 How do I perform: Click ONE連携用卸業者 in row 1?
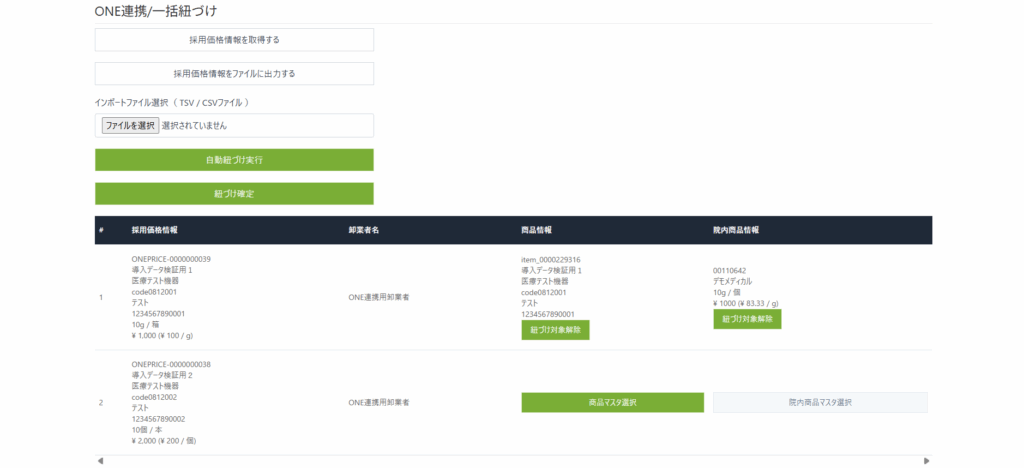tap(379, 298)
